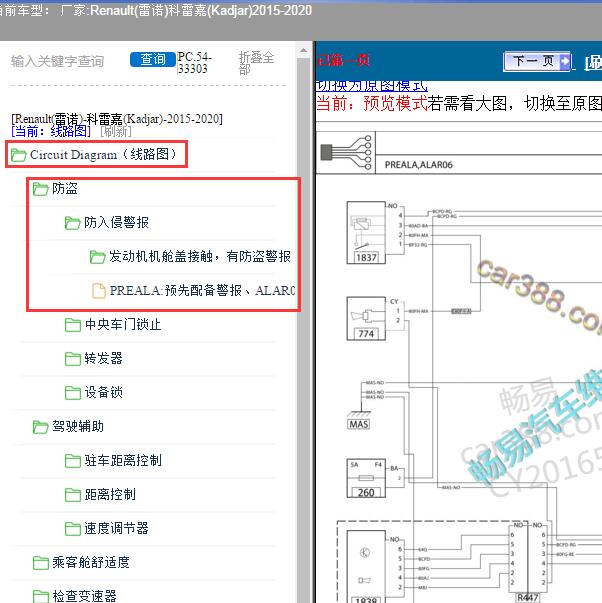Click the PC.54-33303 text

194,63
